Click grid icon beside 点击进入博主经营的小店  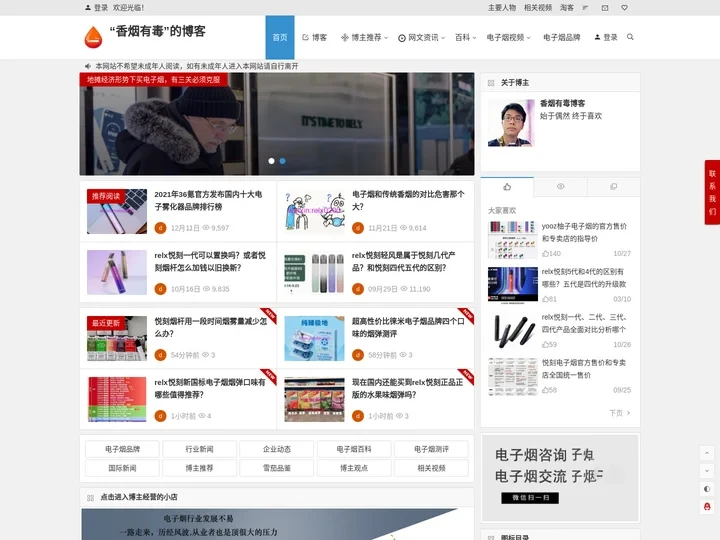(x=90, y=497)
